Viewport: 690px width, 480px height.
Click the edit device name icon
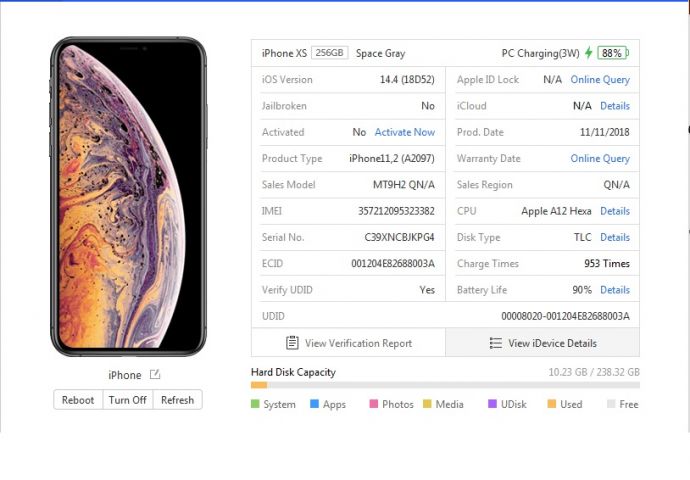pyautogui.click(x=155, y=374)
